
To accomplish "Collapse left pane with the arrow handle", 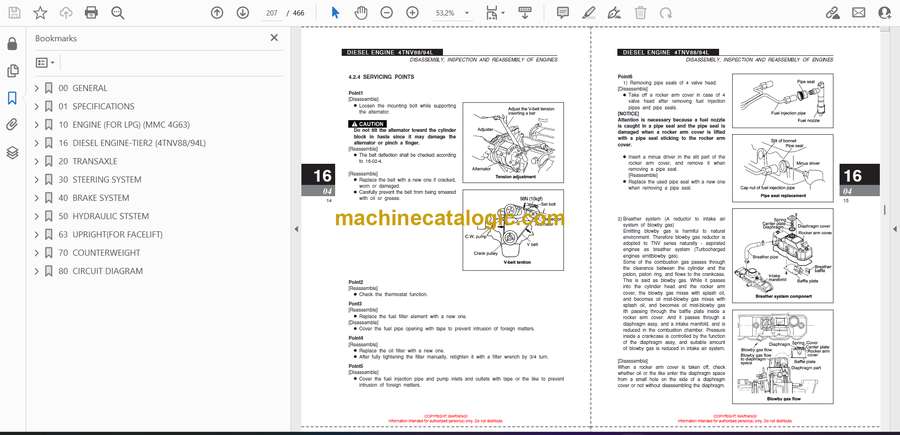I will point(296,229).
